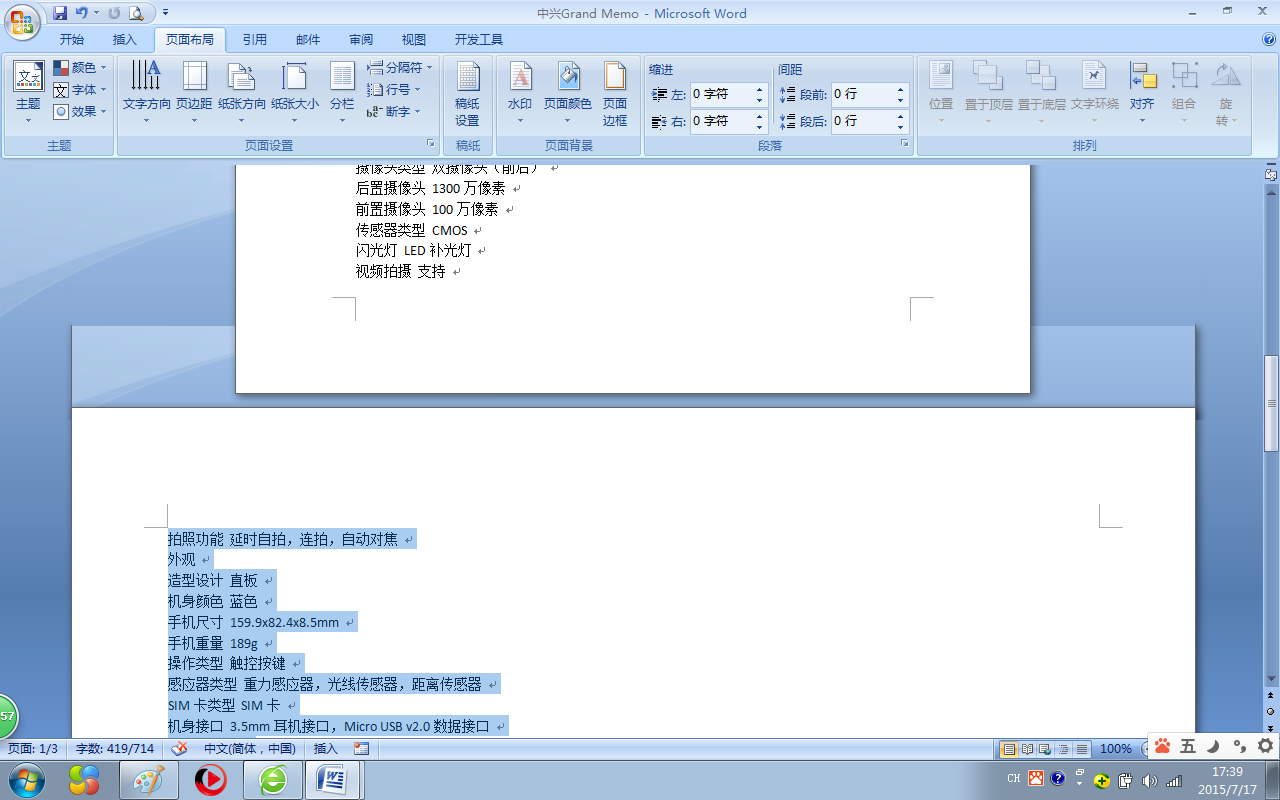Switch to Print Layout view
This screenshot has height=800, width=1280.
point(1009,749)
